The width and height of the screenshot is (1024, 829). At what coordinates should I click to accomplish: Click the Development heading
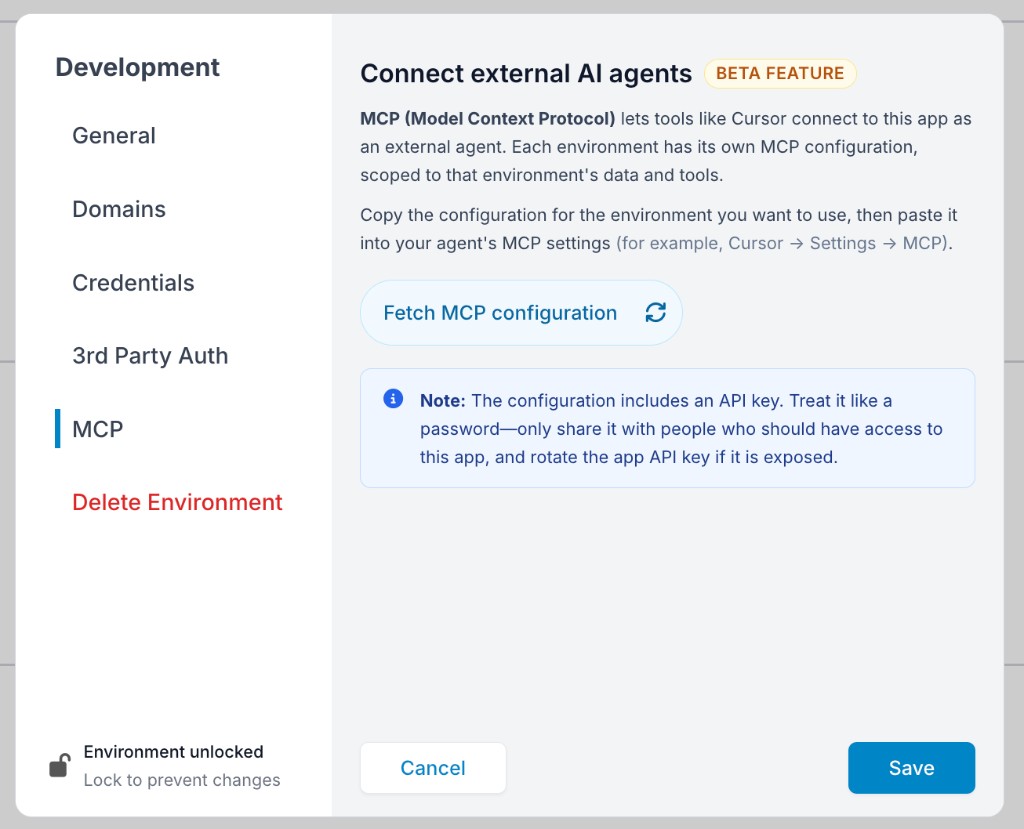[x=137, y=67]
